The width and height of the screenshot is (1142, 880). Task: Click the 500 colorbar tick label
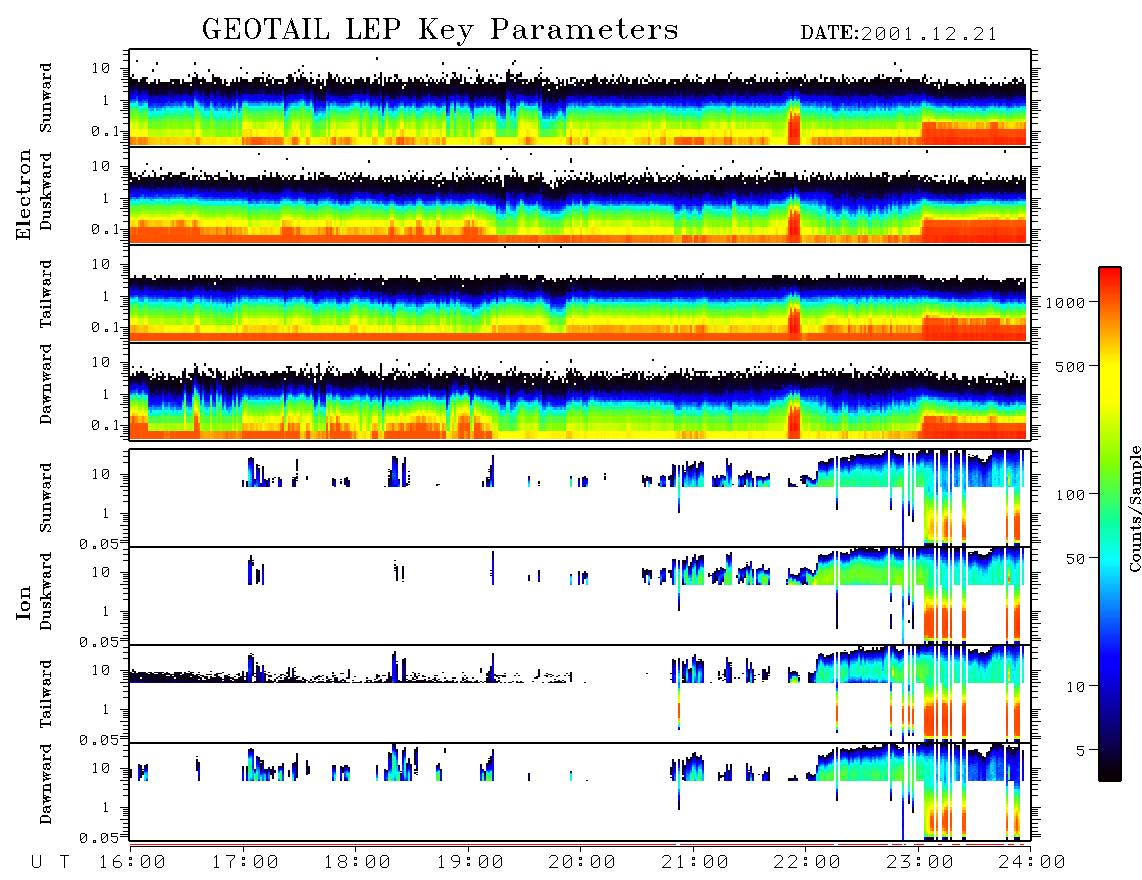1071,366
